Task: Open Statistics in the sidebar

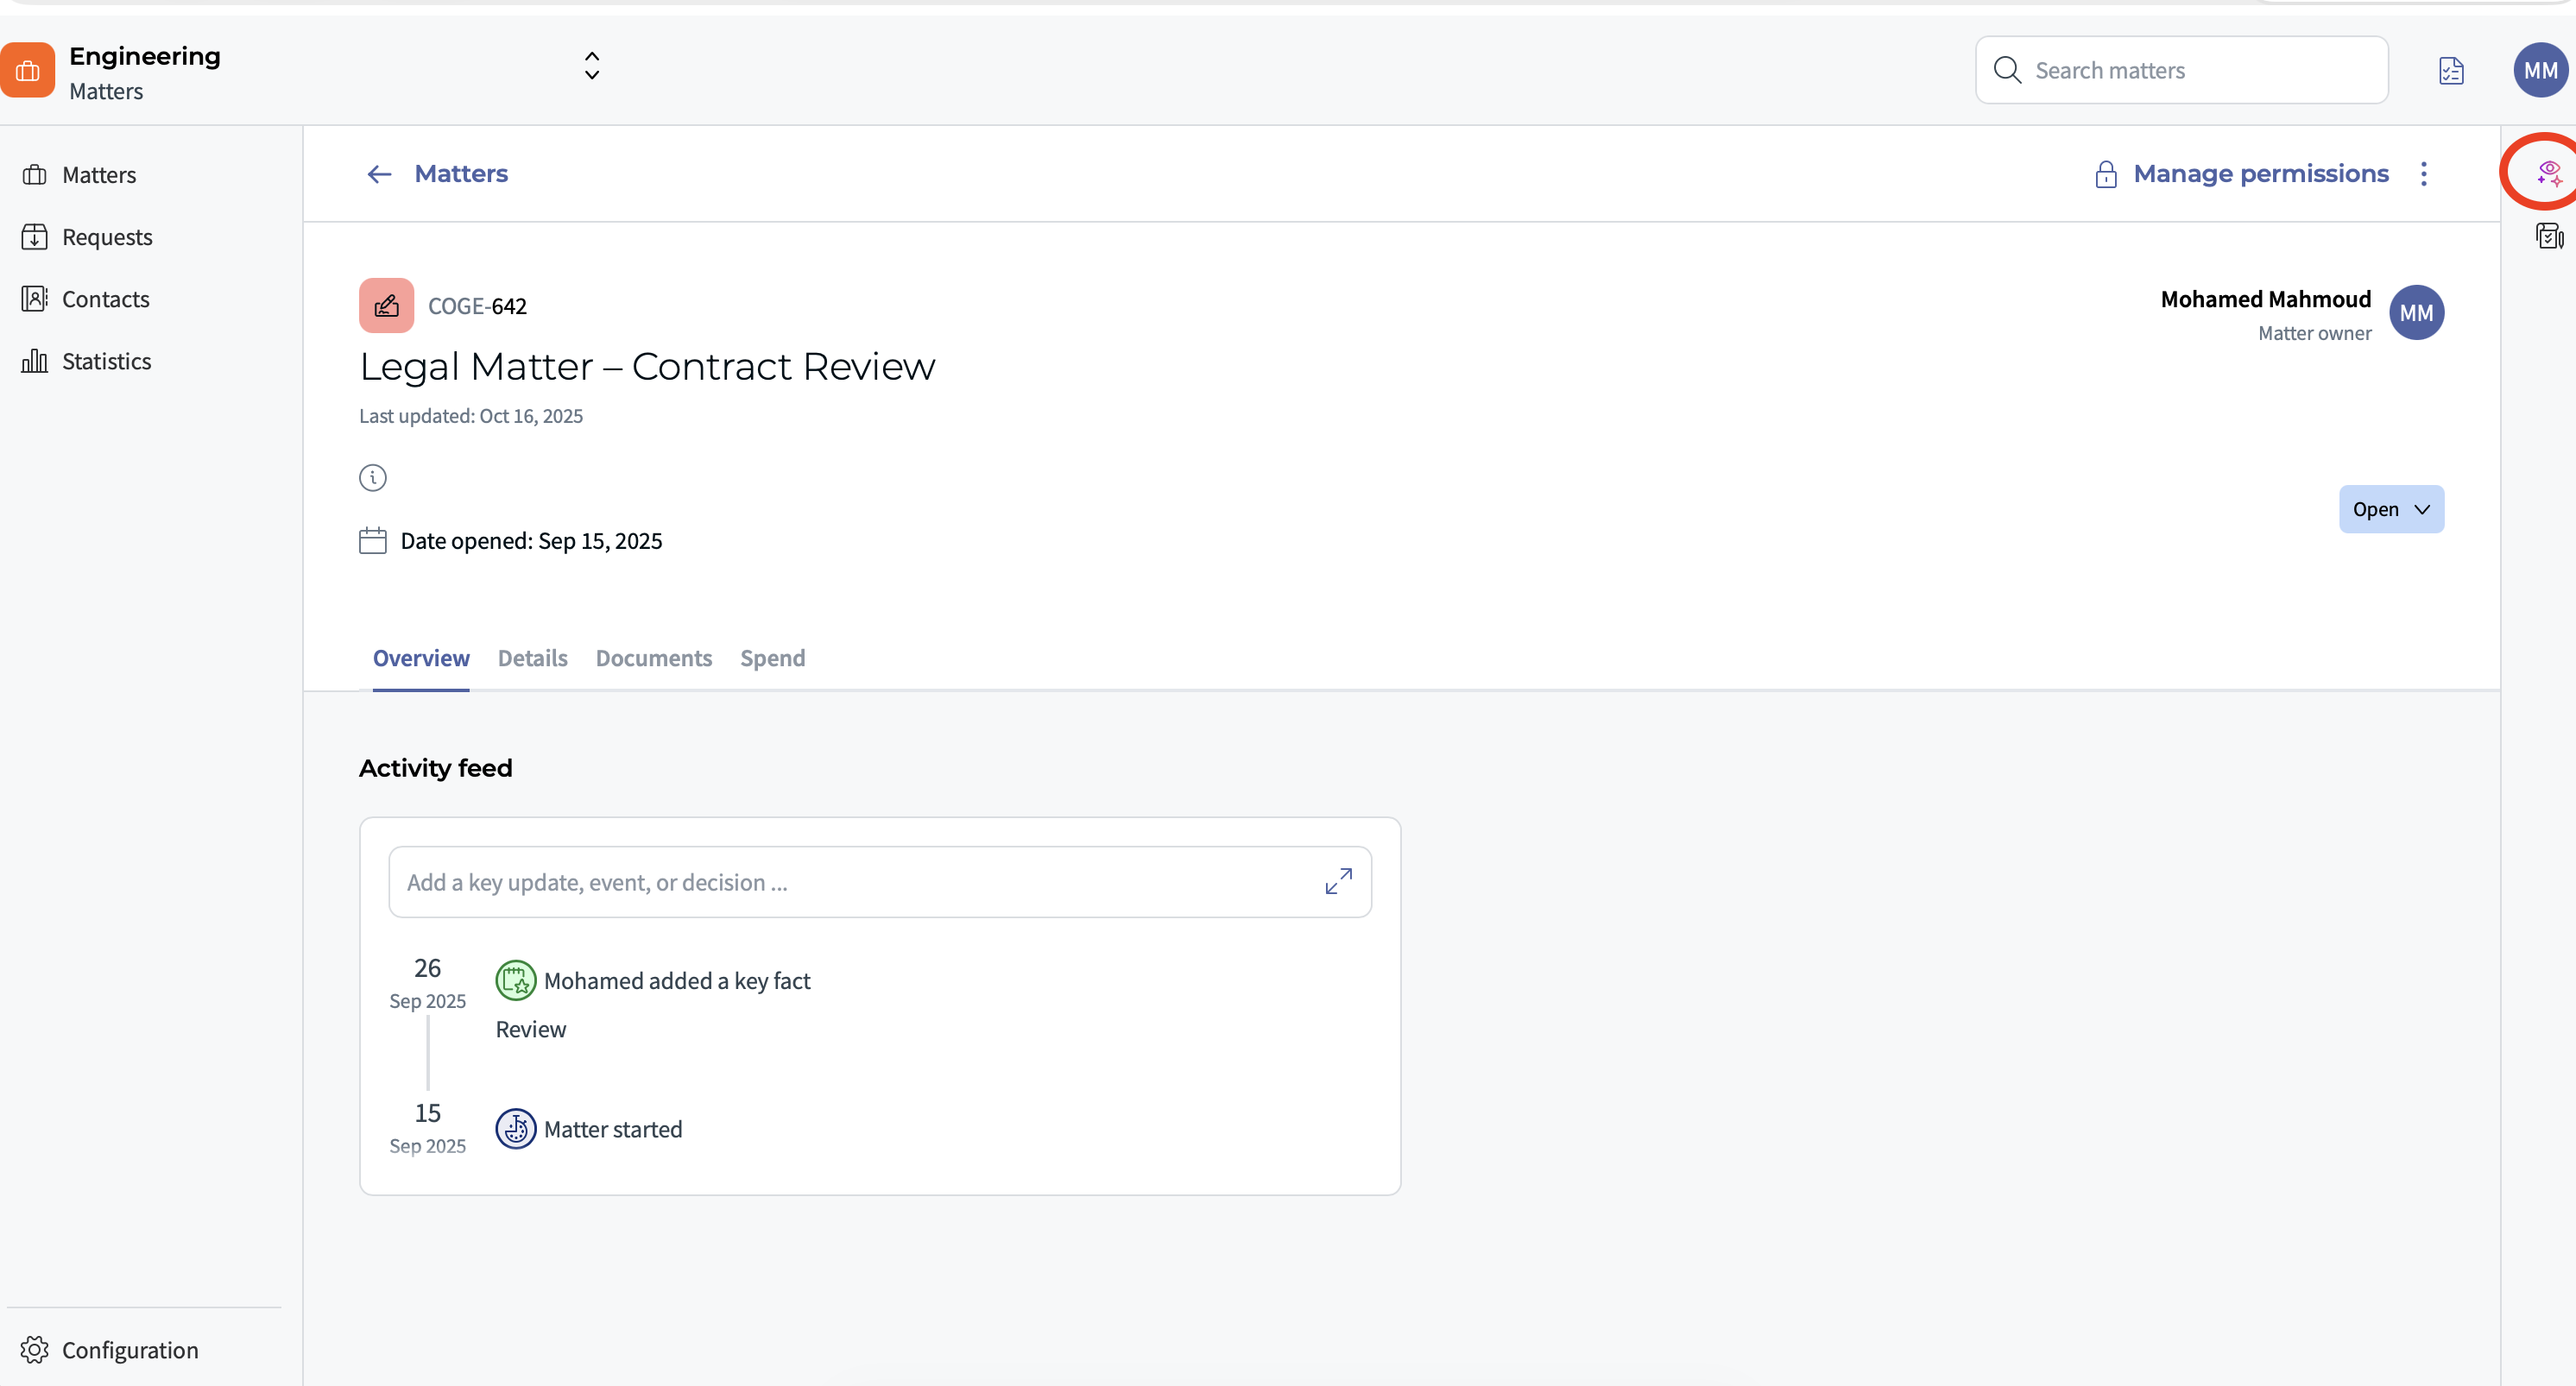Action: [x=106, y=361]
